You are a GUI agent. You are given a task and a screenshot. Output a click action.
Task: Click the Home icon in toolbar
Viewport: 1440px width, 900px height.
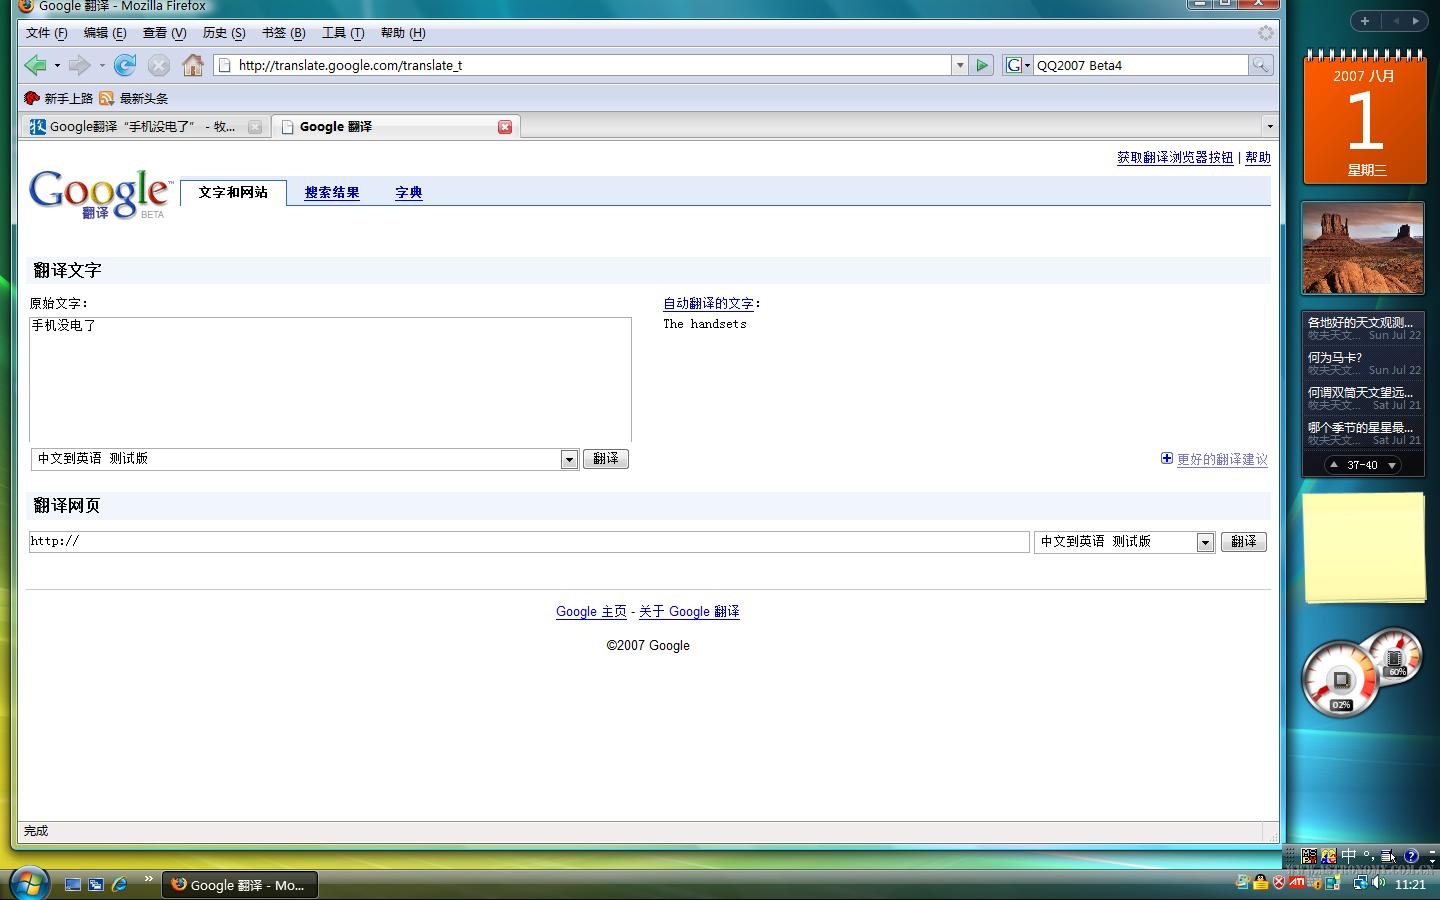pyautogui.click(x=193, y=66)
